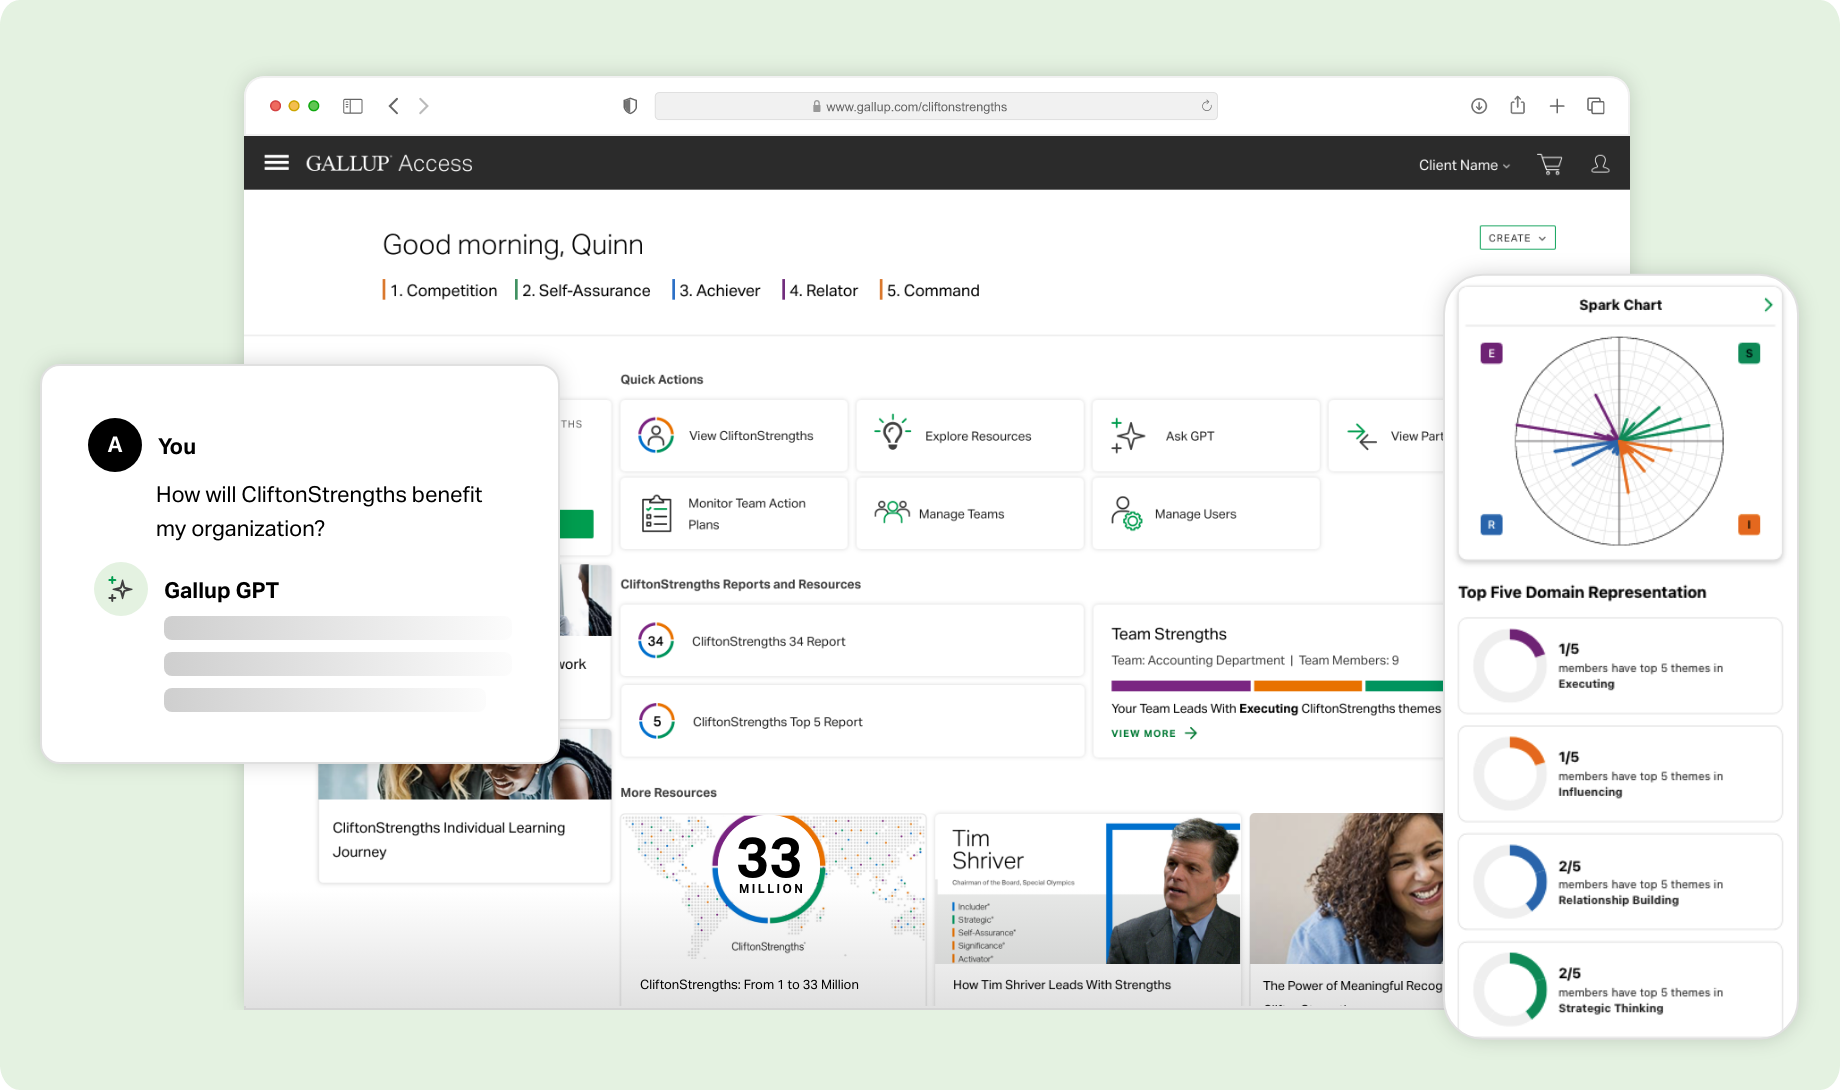Select the 2. Self-Assurance strength
1840x1090 pixels.
pos(583,290)
